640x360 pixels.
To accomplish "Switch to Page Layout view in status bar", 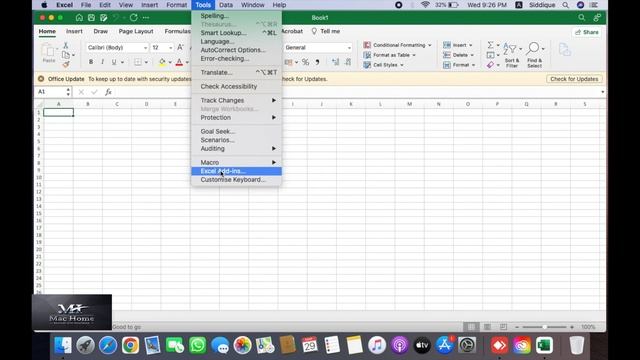I will tap(487, 327).
